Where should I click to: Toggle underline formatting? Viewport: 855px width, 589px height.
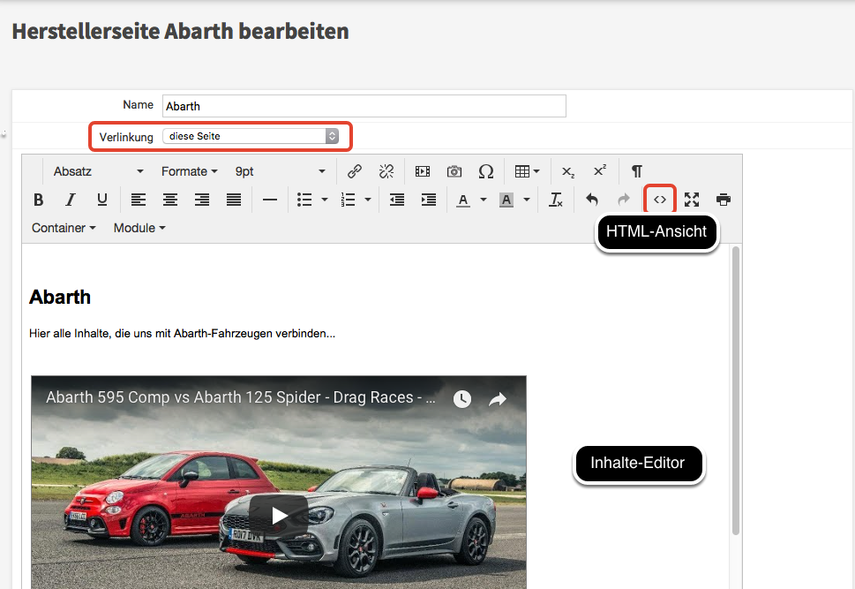pos(102,199)
